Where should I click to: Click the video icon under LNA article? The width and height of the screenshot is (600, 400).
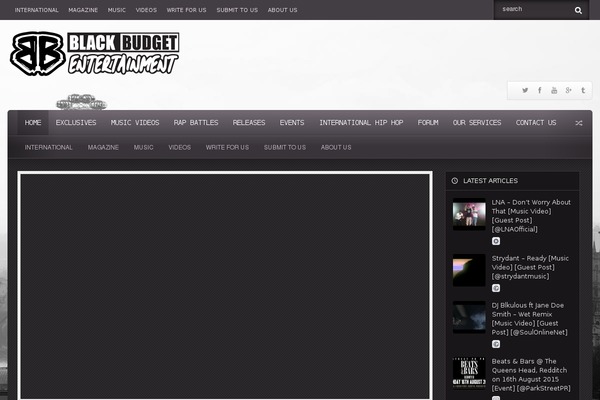496,241
